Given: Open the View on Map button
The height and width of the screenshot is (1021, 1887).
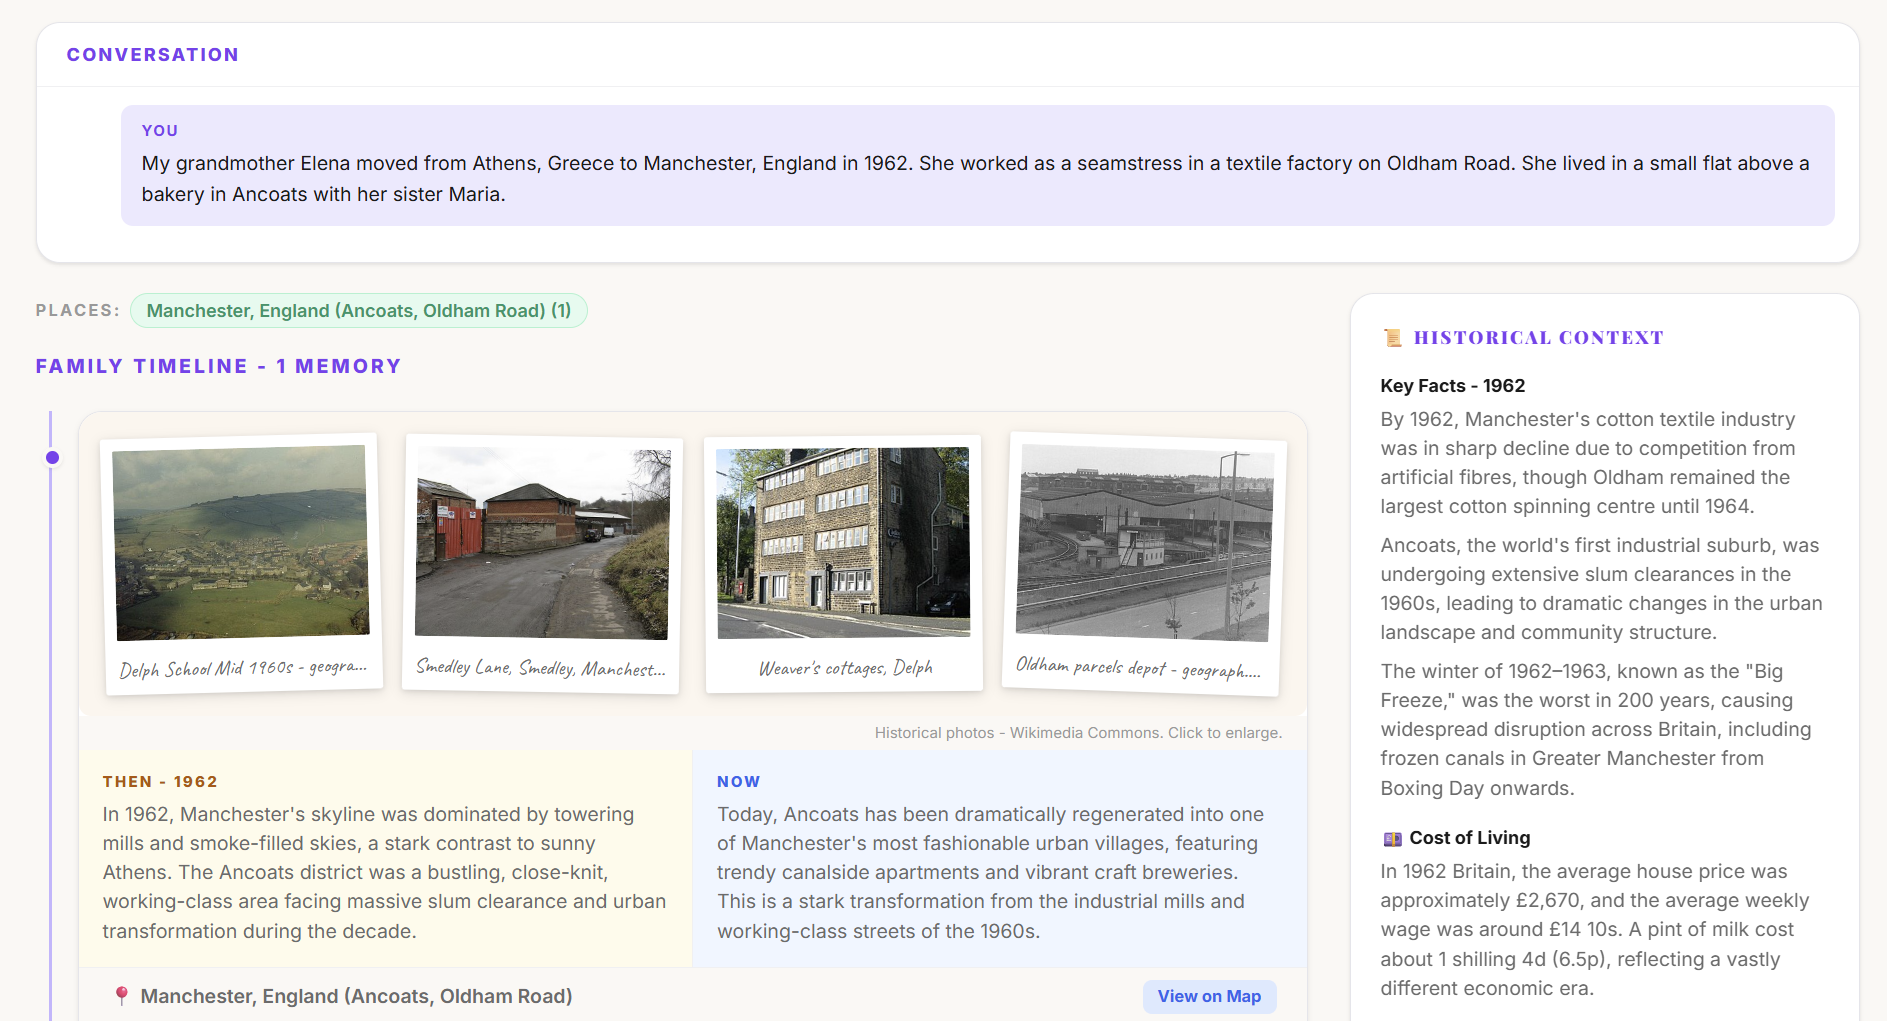Looking at the screenshot, I should click(x=1209, y=996).
